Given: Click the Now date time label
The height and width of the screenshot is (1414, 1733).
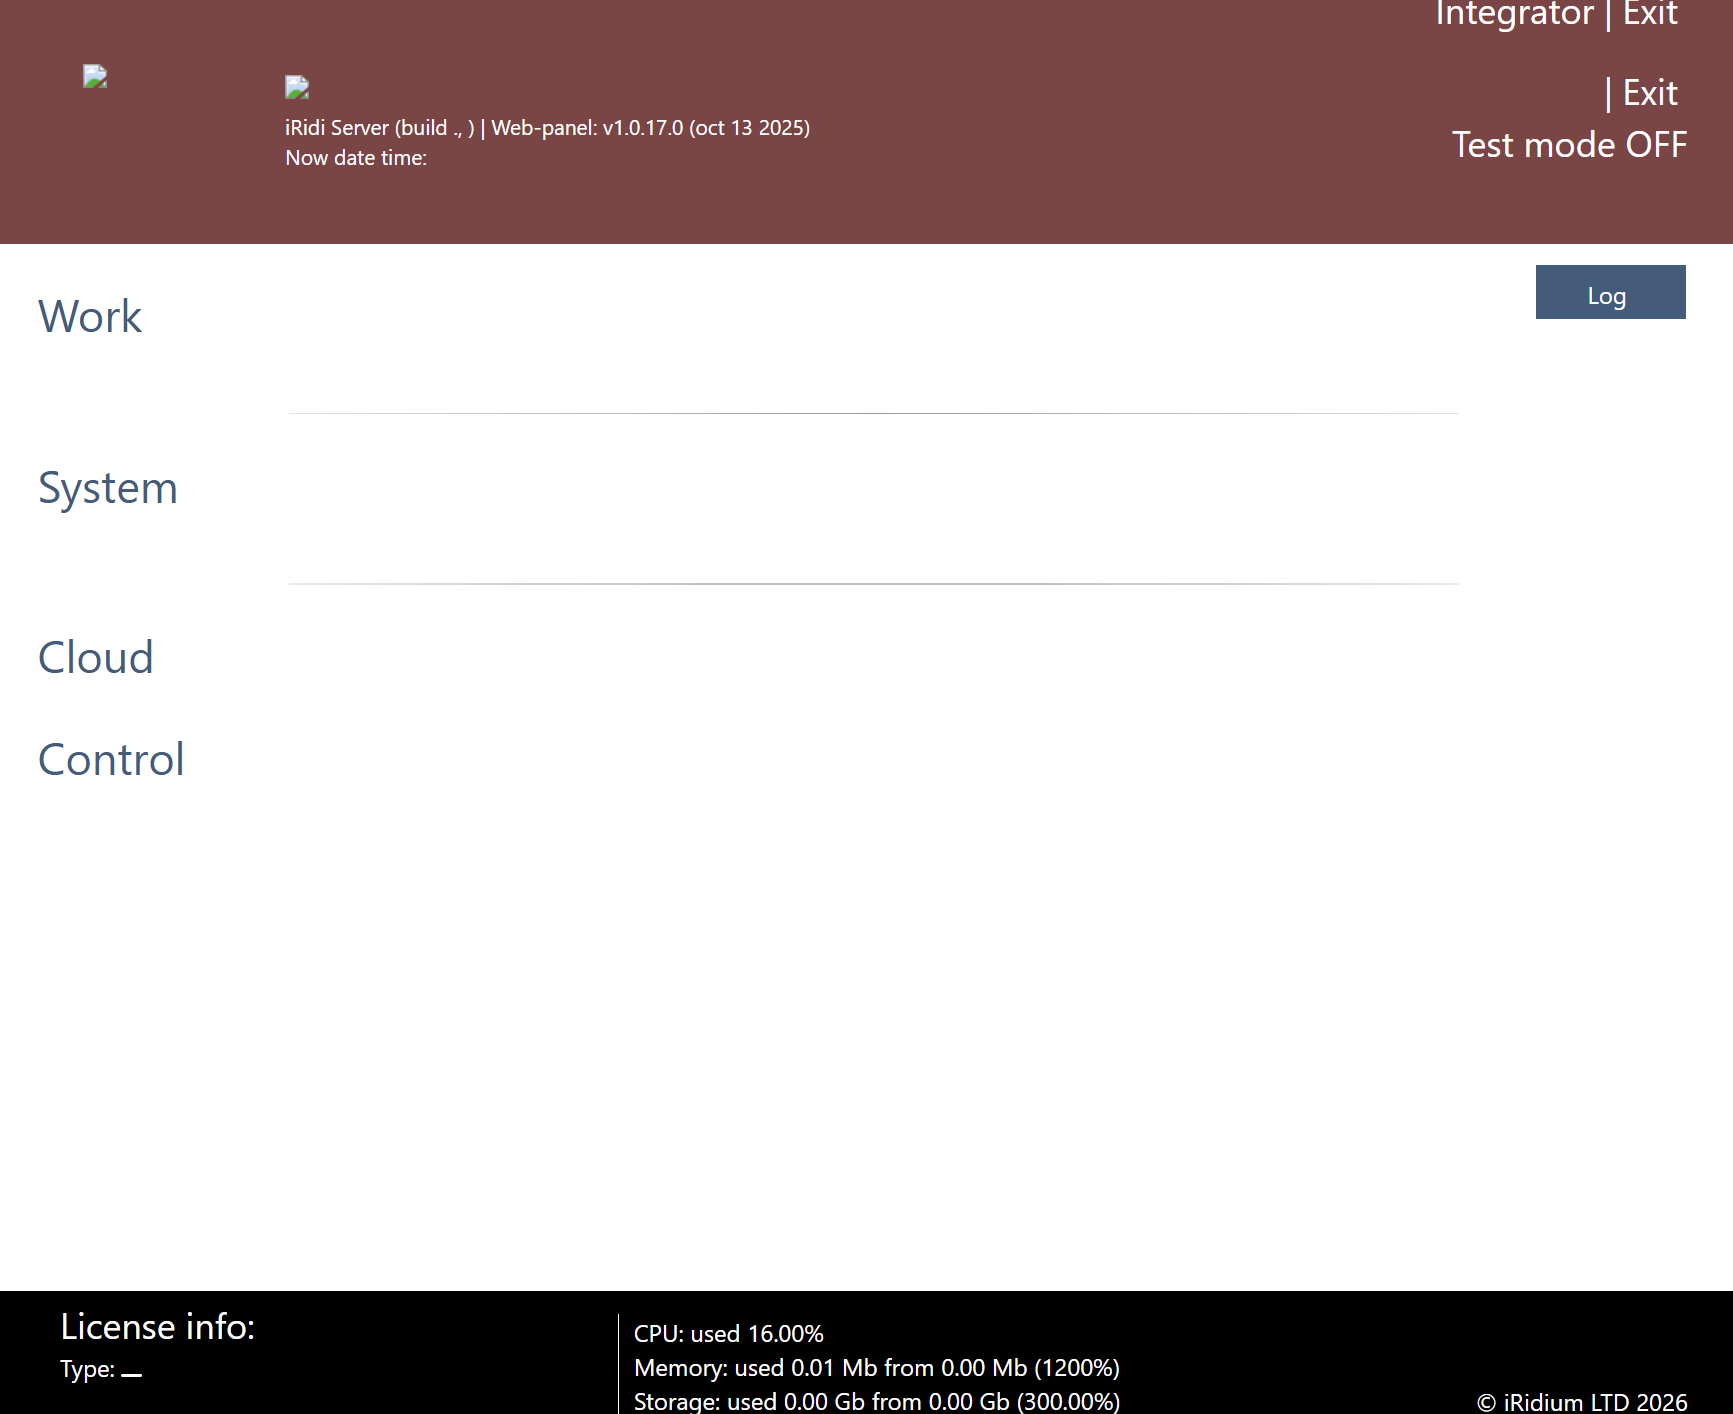Looking at the screenshot, I should pos(356,158).
